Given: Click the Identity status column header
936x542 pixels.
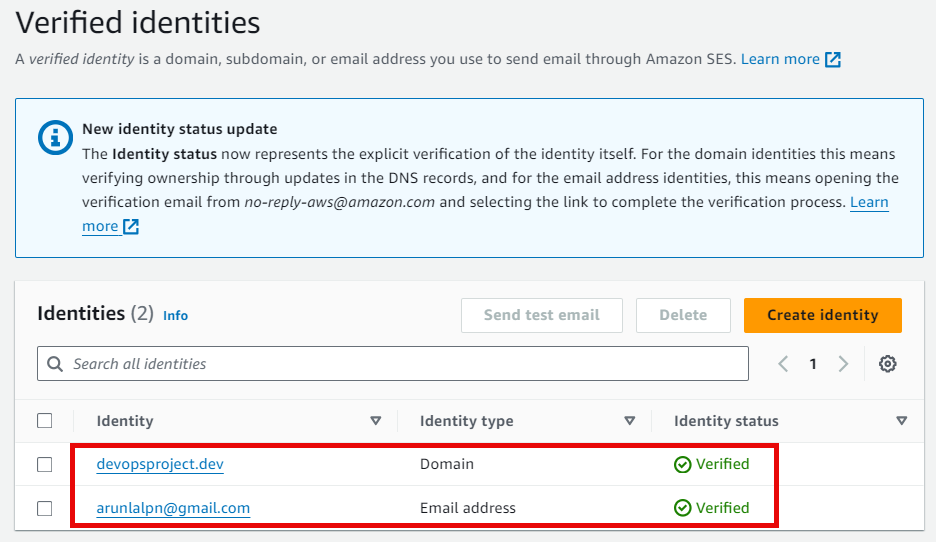Looking at the screenshot, I should [726, 421].
